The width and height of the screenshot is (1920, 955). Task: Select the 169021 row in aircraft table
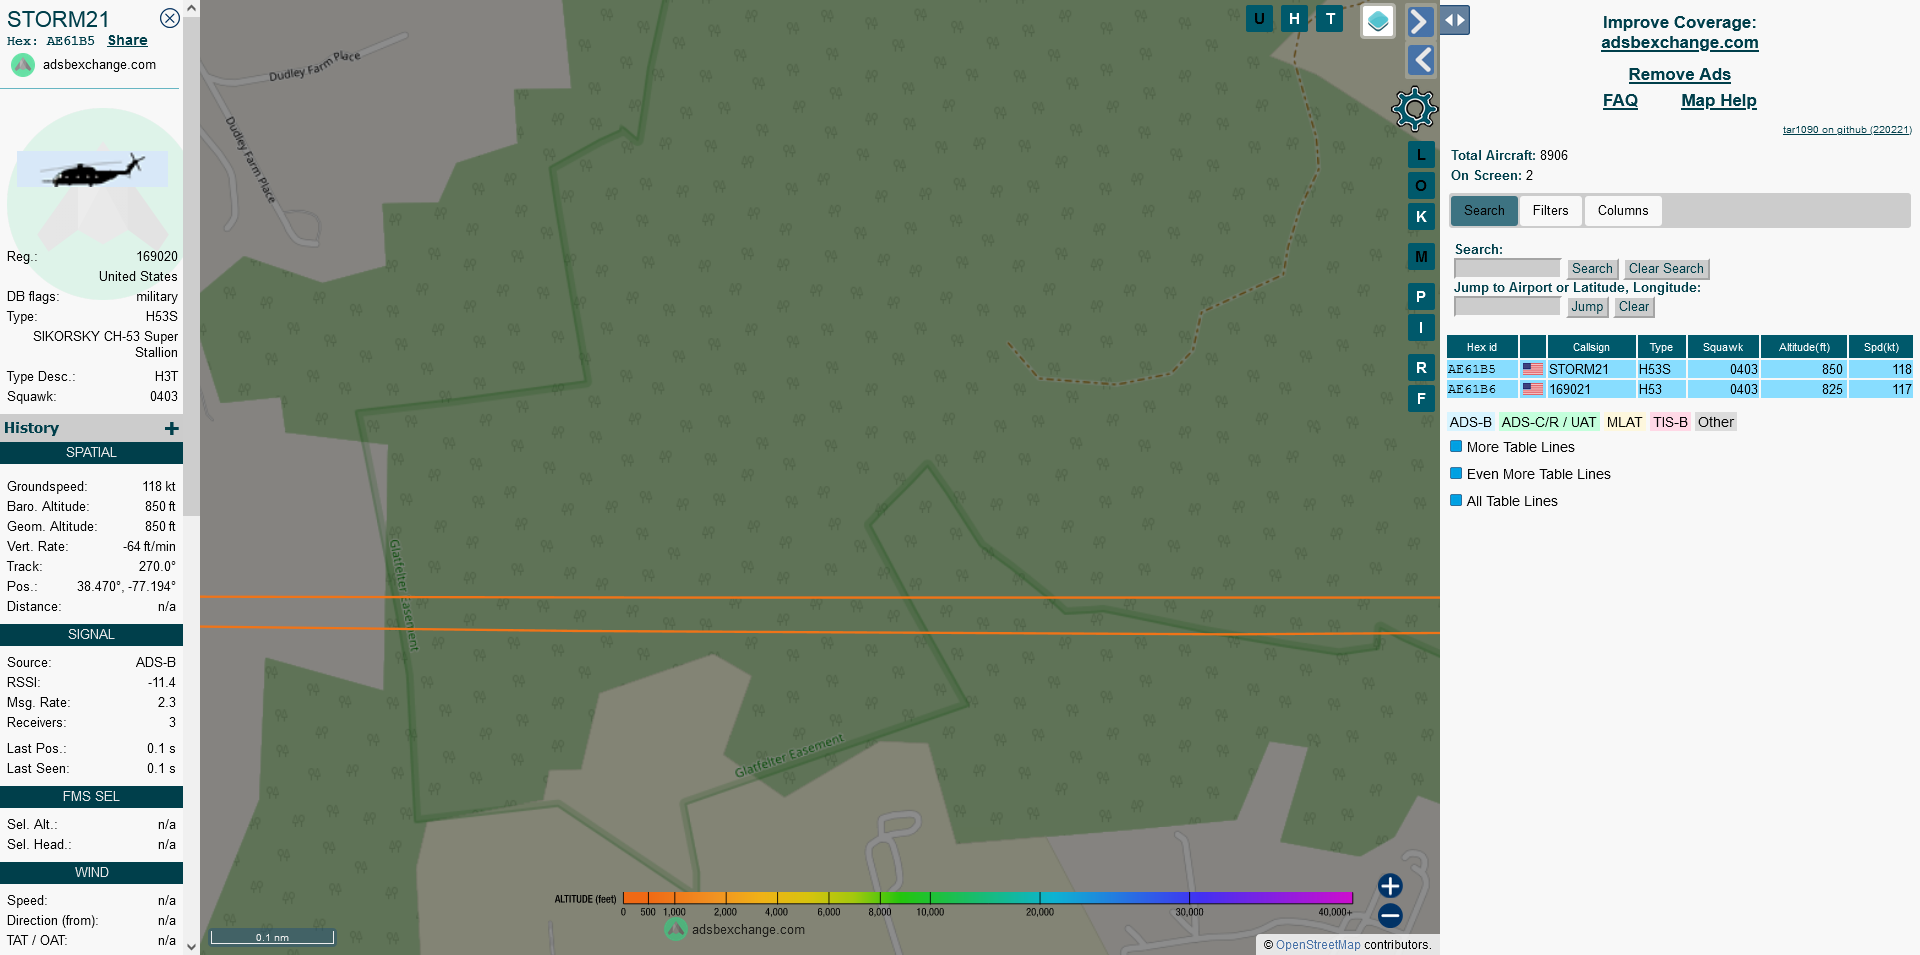(x=1680, y=389)
